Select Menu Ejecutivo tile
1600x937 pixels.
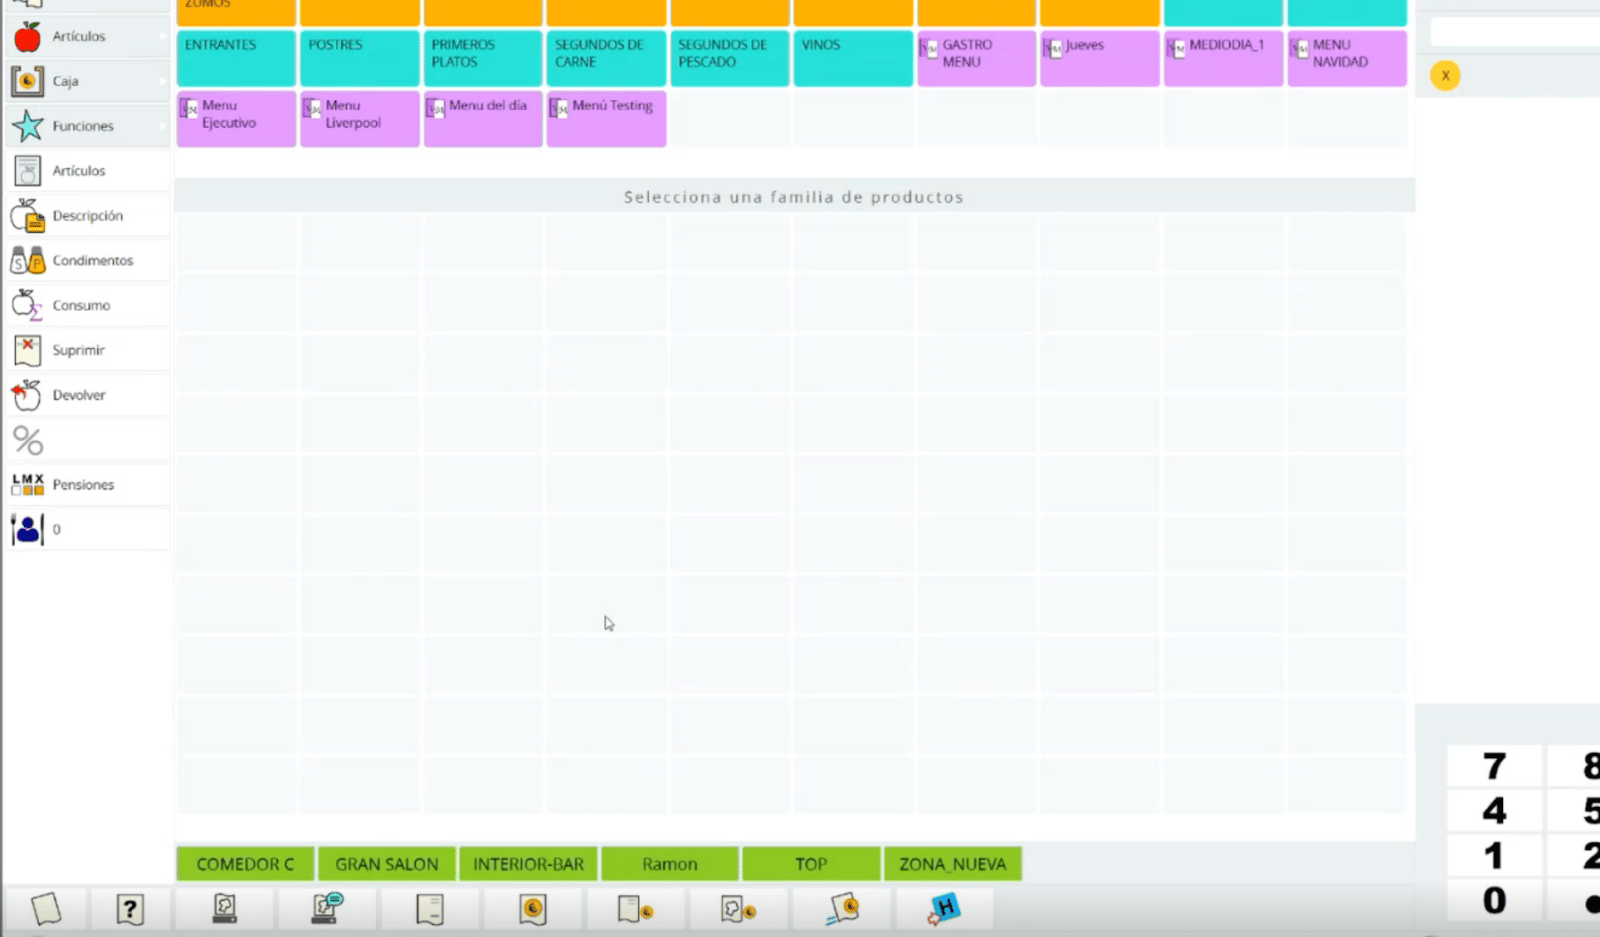(x=236, y=119)
